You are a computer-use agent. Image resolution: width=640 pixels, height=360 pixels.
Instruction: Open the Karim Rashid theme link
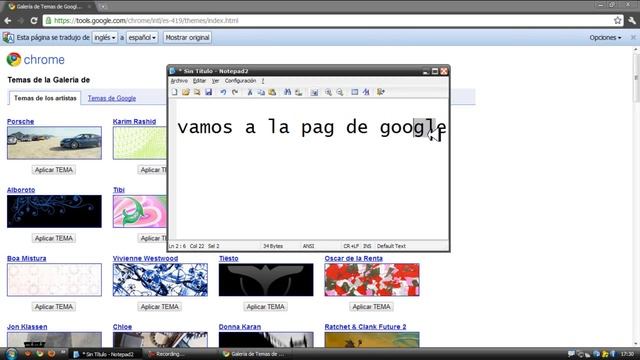[134, 122]
